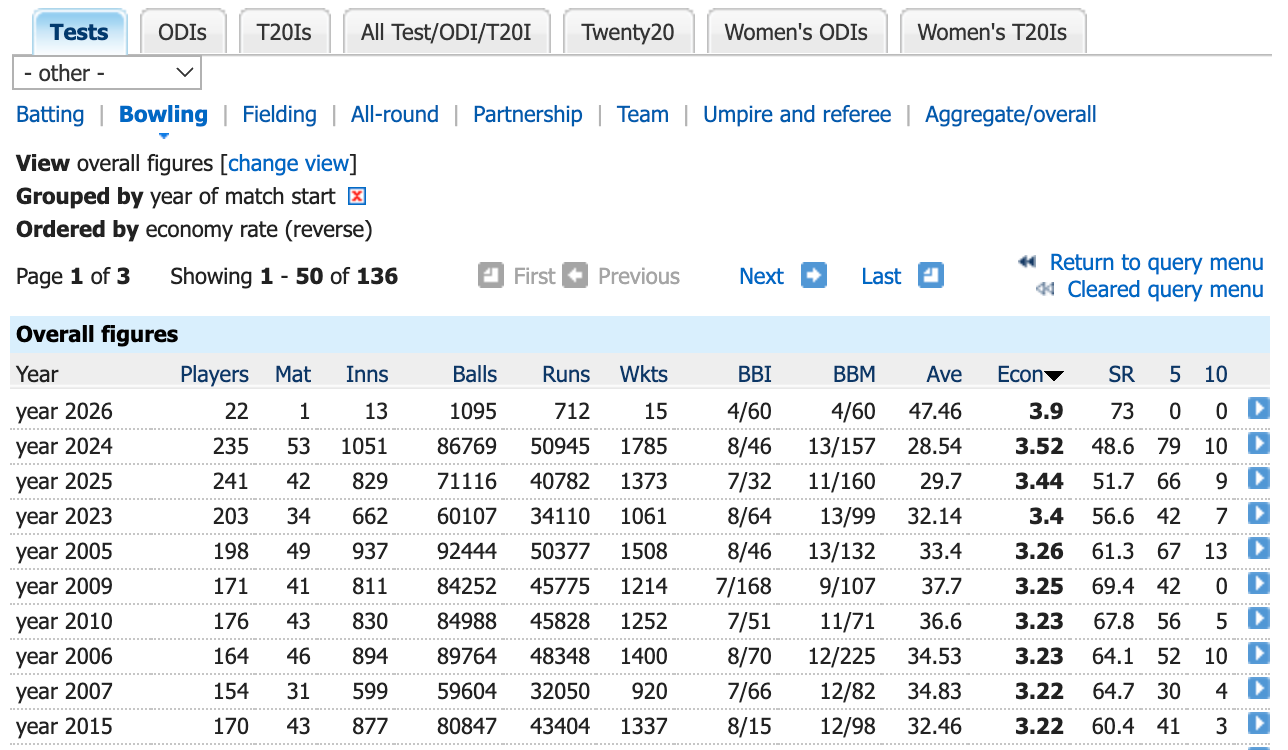Remove grouping with the red X icon

pyautogui.click(x=356, y=196)
